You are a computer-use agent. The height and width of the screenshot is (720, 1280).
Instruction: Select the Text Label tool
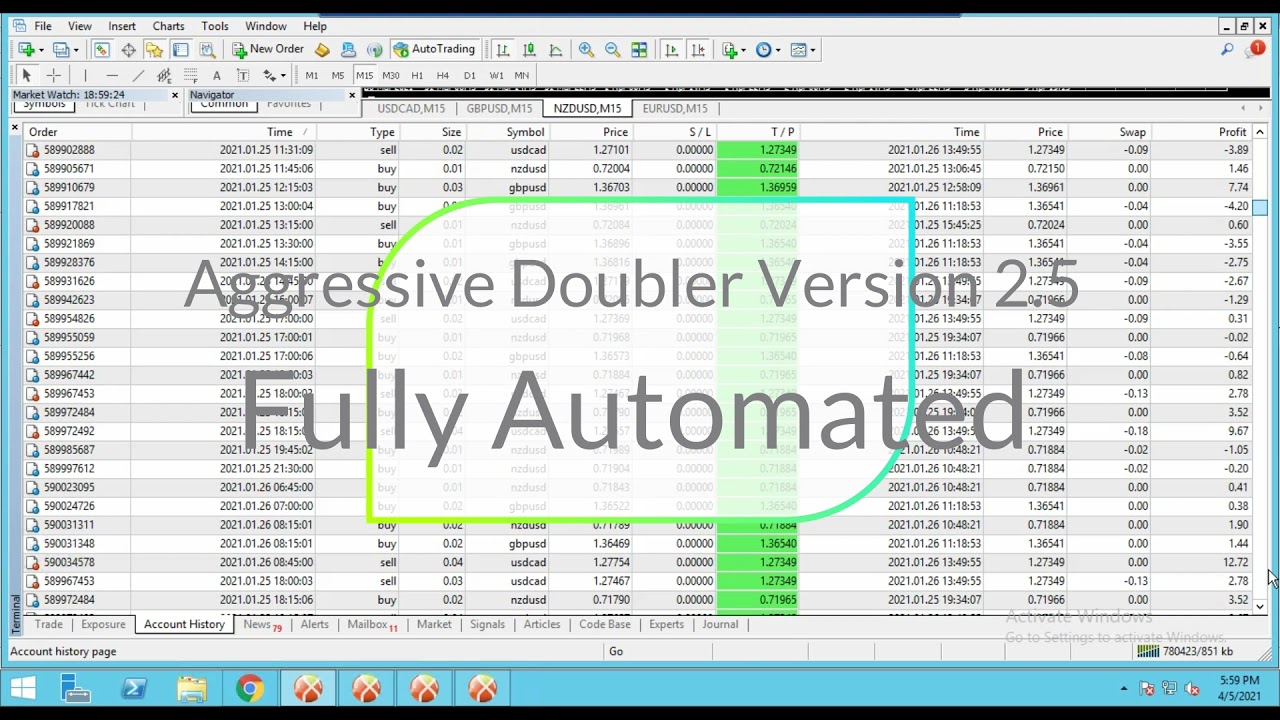coord(242,75)
